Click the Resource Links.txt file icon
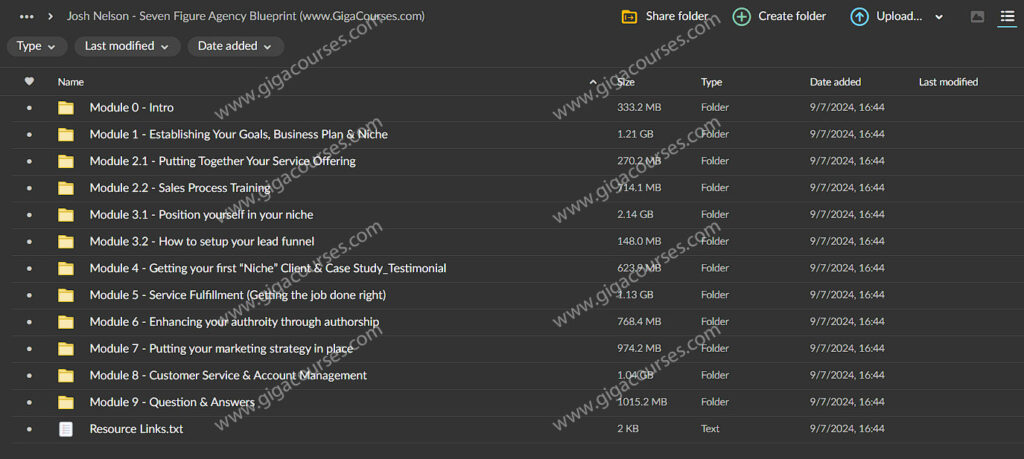 (66, 429)
